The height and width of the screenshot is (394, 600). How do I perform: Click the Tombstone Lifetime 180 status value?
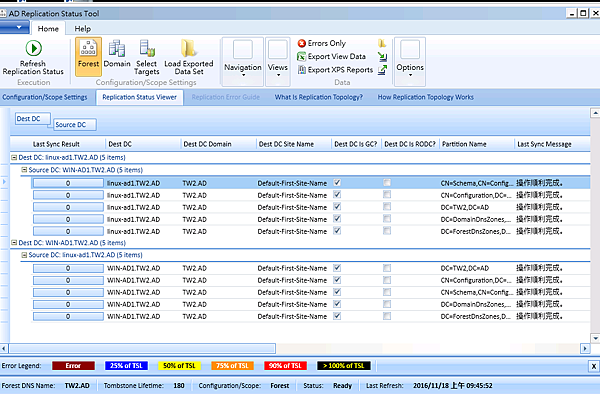click(x=179, y=386)
